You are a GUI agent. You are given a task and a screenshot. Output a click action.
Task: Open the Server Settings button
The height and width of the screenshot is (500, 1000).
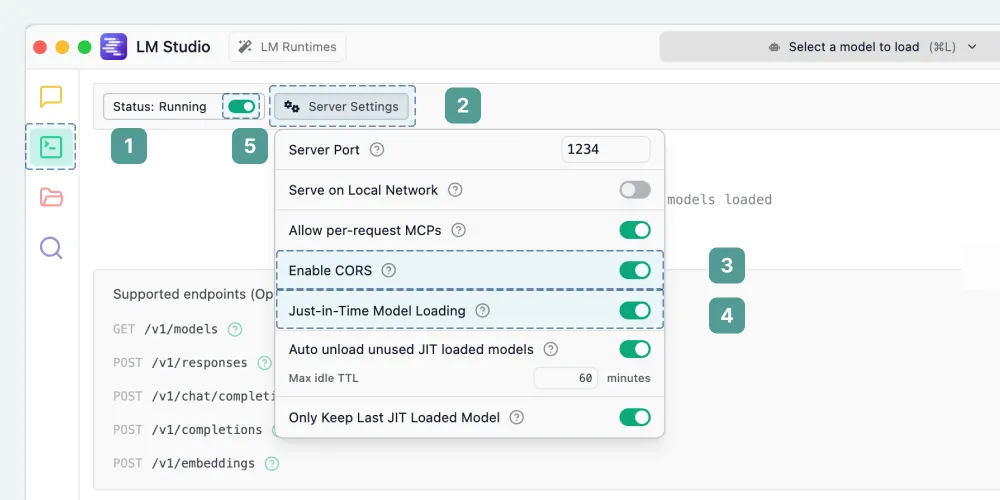pos(342,107)
